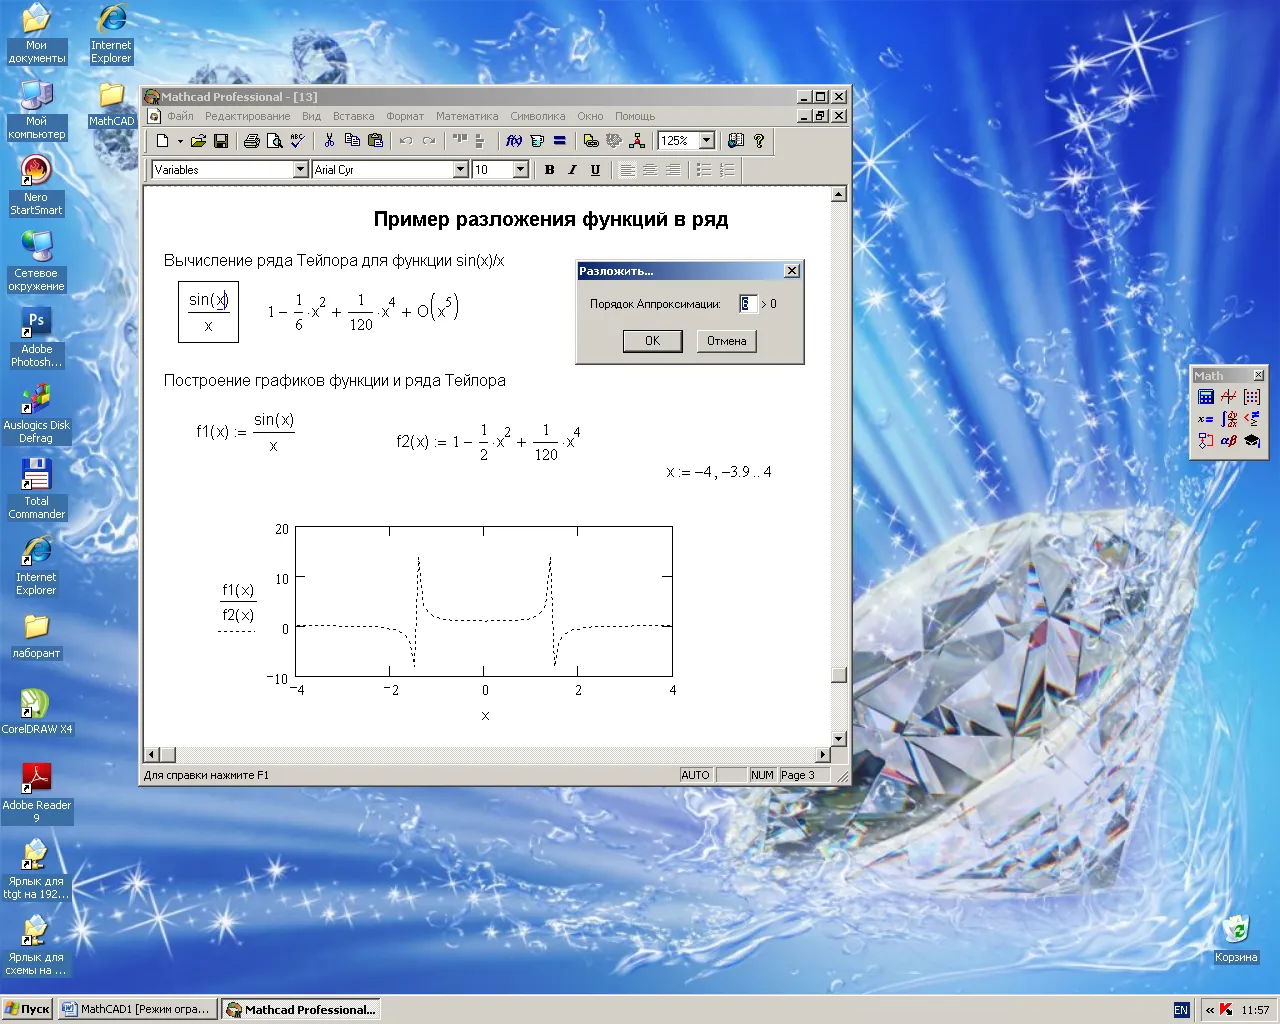Toggle bold formatting
Screen dimensions: 1280x1024
[x=549, y=170]
